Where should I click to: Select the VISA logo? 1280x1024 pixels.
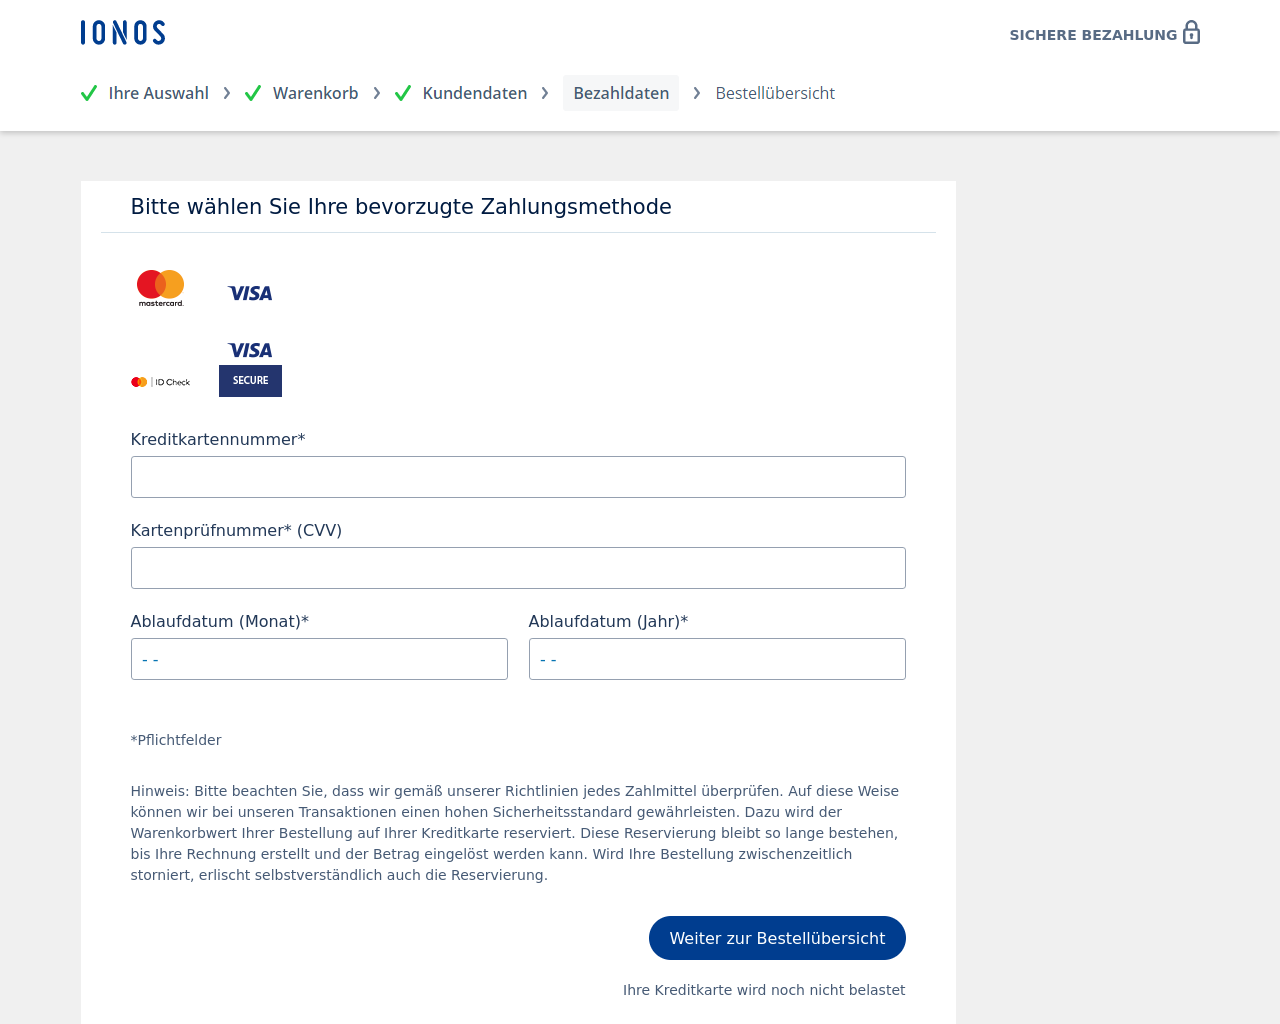pyautogui.click(x=250, y=293)
